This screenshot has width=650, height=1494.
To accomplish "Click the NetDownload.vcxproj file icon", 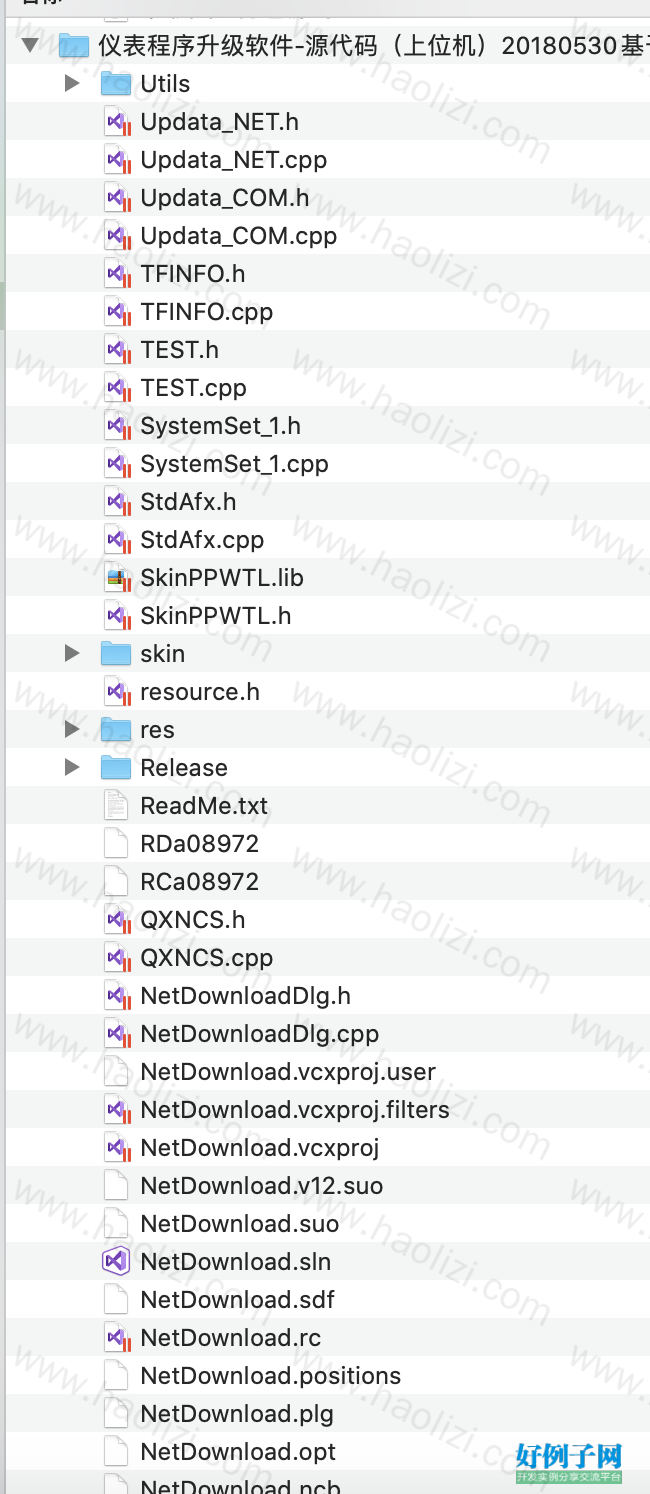I will (x=117, y=1147).
